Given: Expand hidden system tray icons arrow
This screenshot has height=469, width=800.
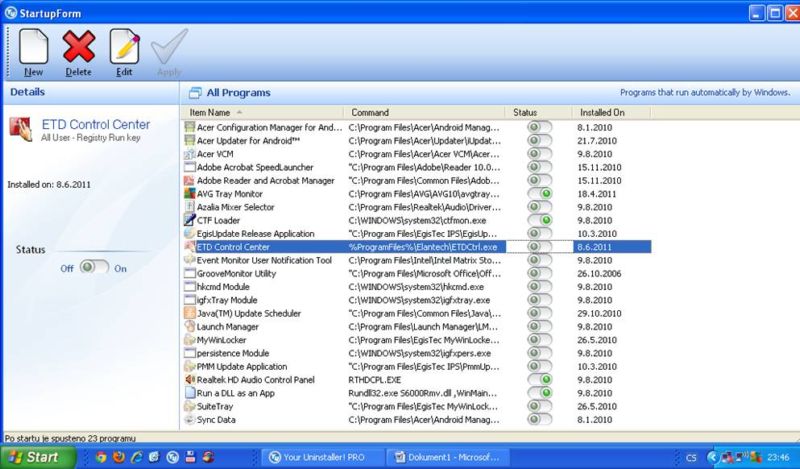Looking at the screenshot, I should [x=712, y=457].
